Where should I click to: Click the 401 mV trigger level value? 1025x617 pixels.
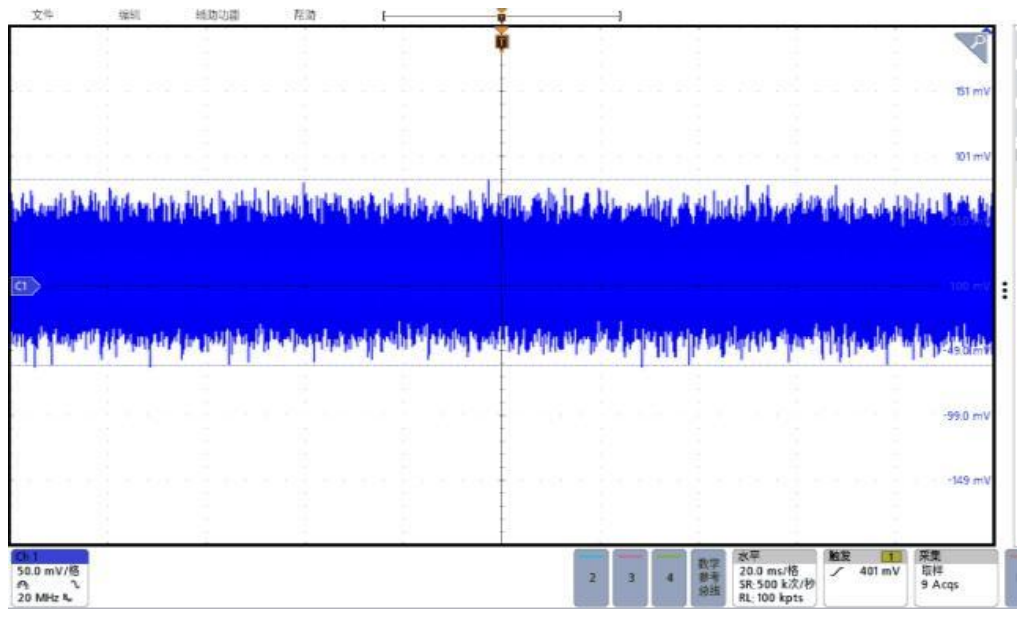[879, 571]
